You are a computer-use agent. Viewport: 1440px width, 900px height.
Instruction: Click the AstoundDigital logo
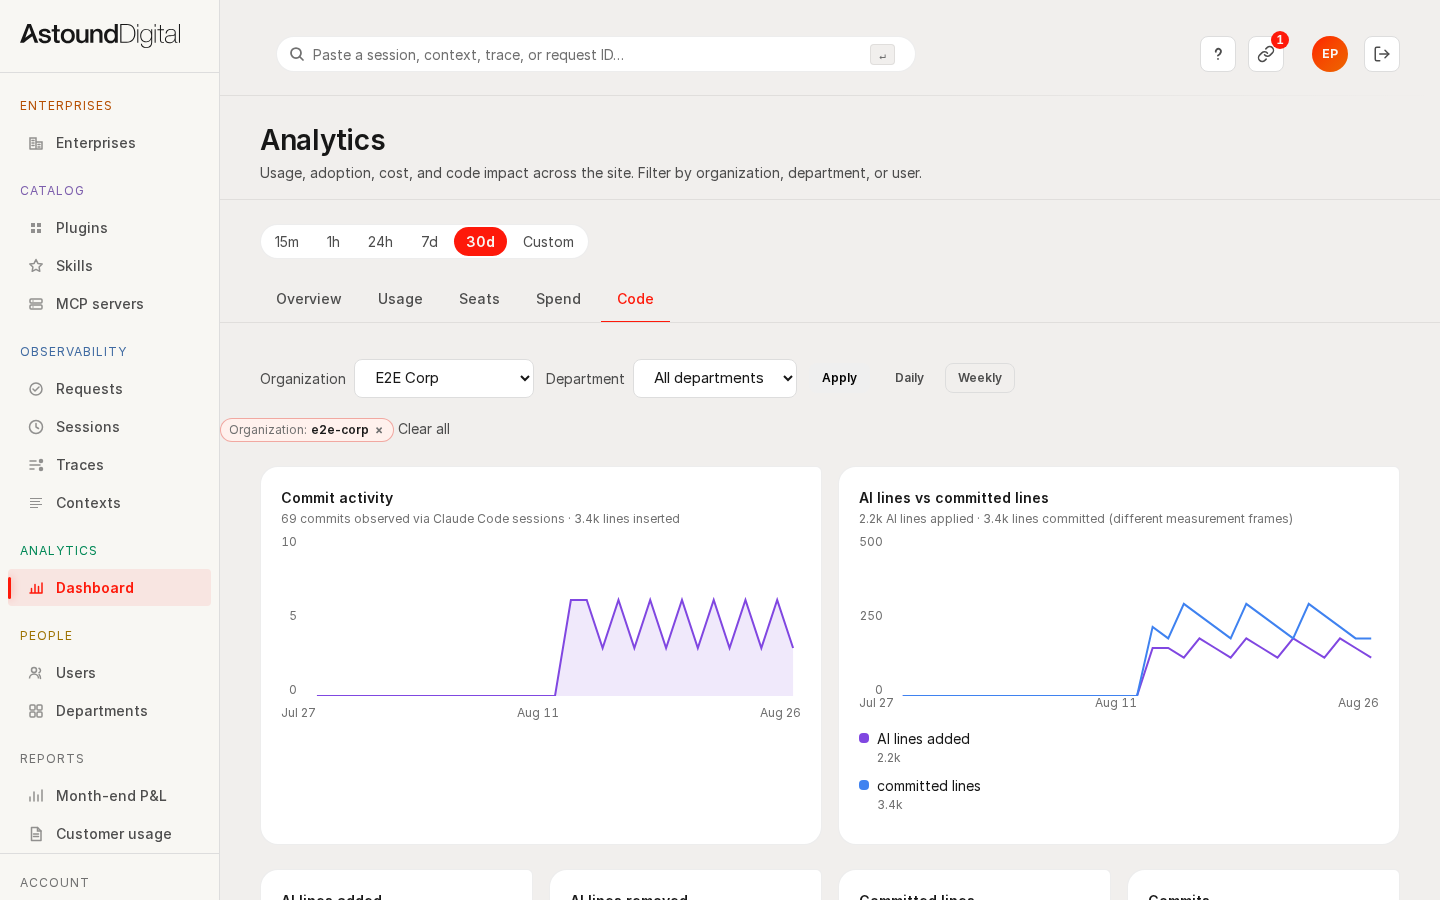[x=100, y=35]
